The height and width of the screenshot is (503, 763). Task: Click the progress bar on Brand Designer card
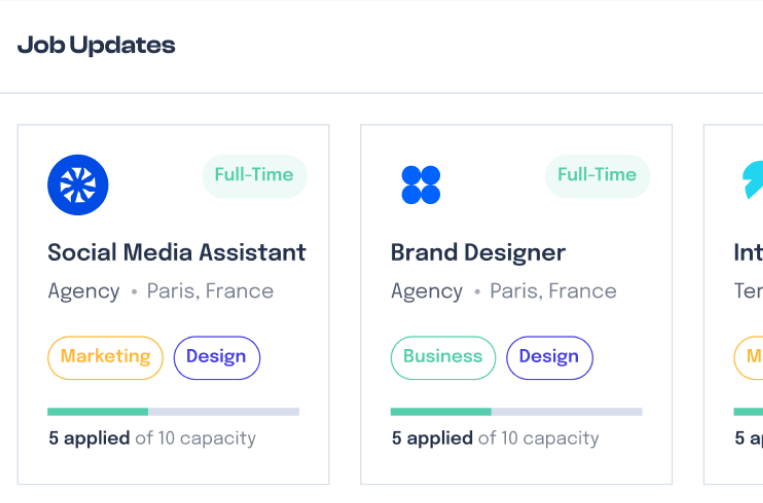[x=516, y=412]
